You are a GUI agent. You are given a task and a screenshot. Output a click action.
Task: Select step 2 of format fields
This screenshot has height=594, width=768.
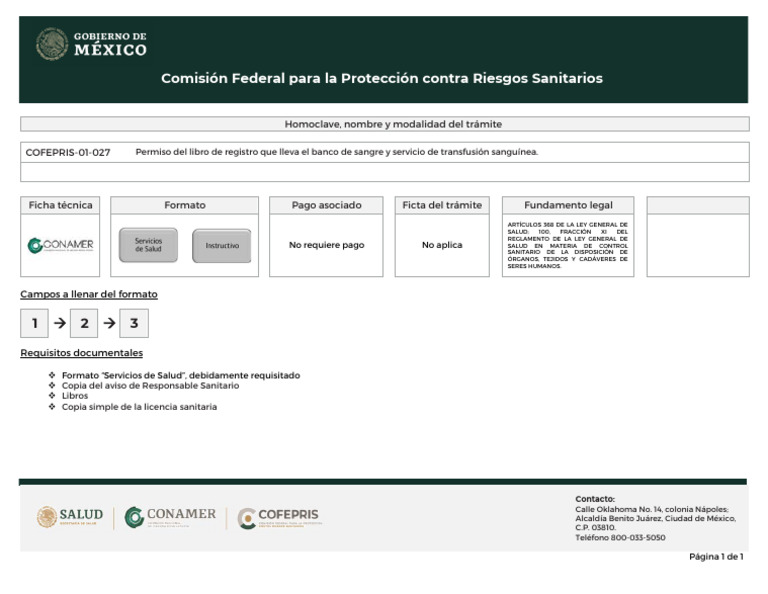click(84, 323)
